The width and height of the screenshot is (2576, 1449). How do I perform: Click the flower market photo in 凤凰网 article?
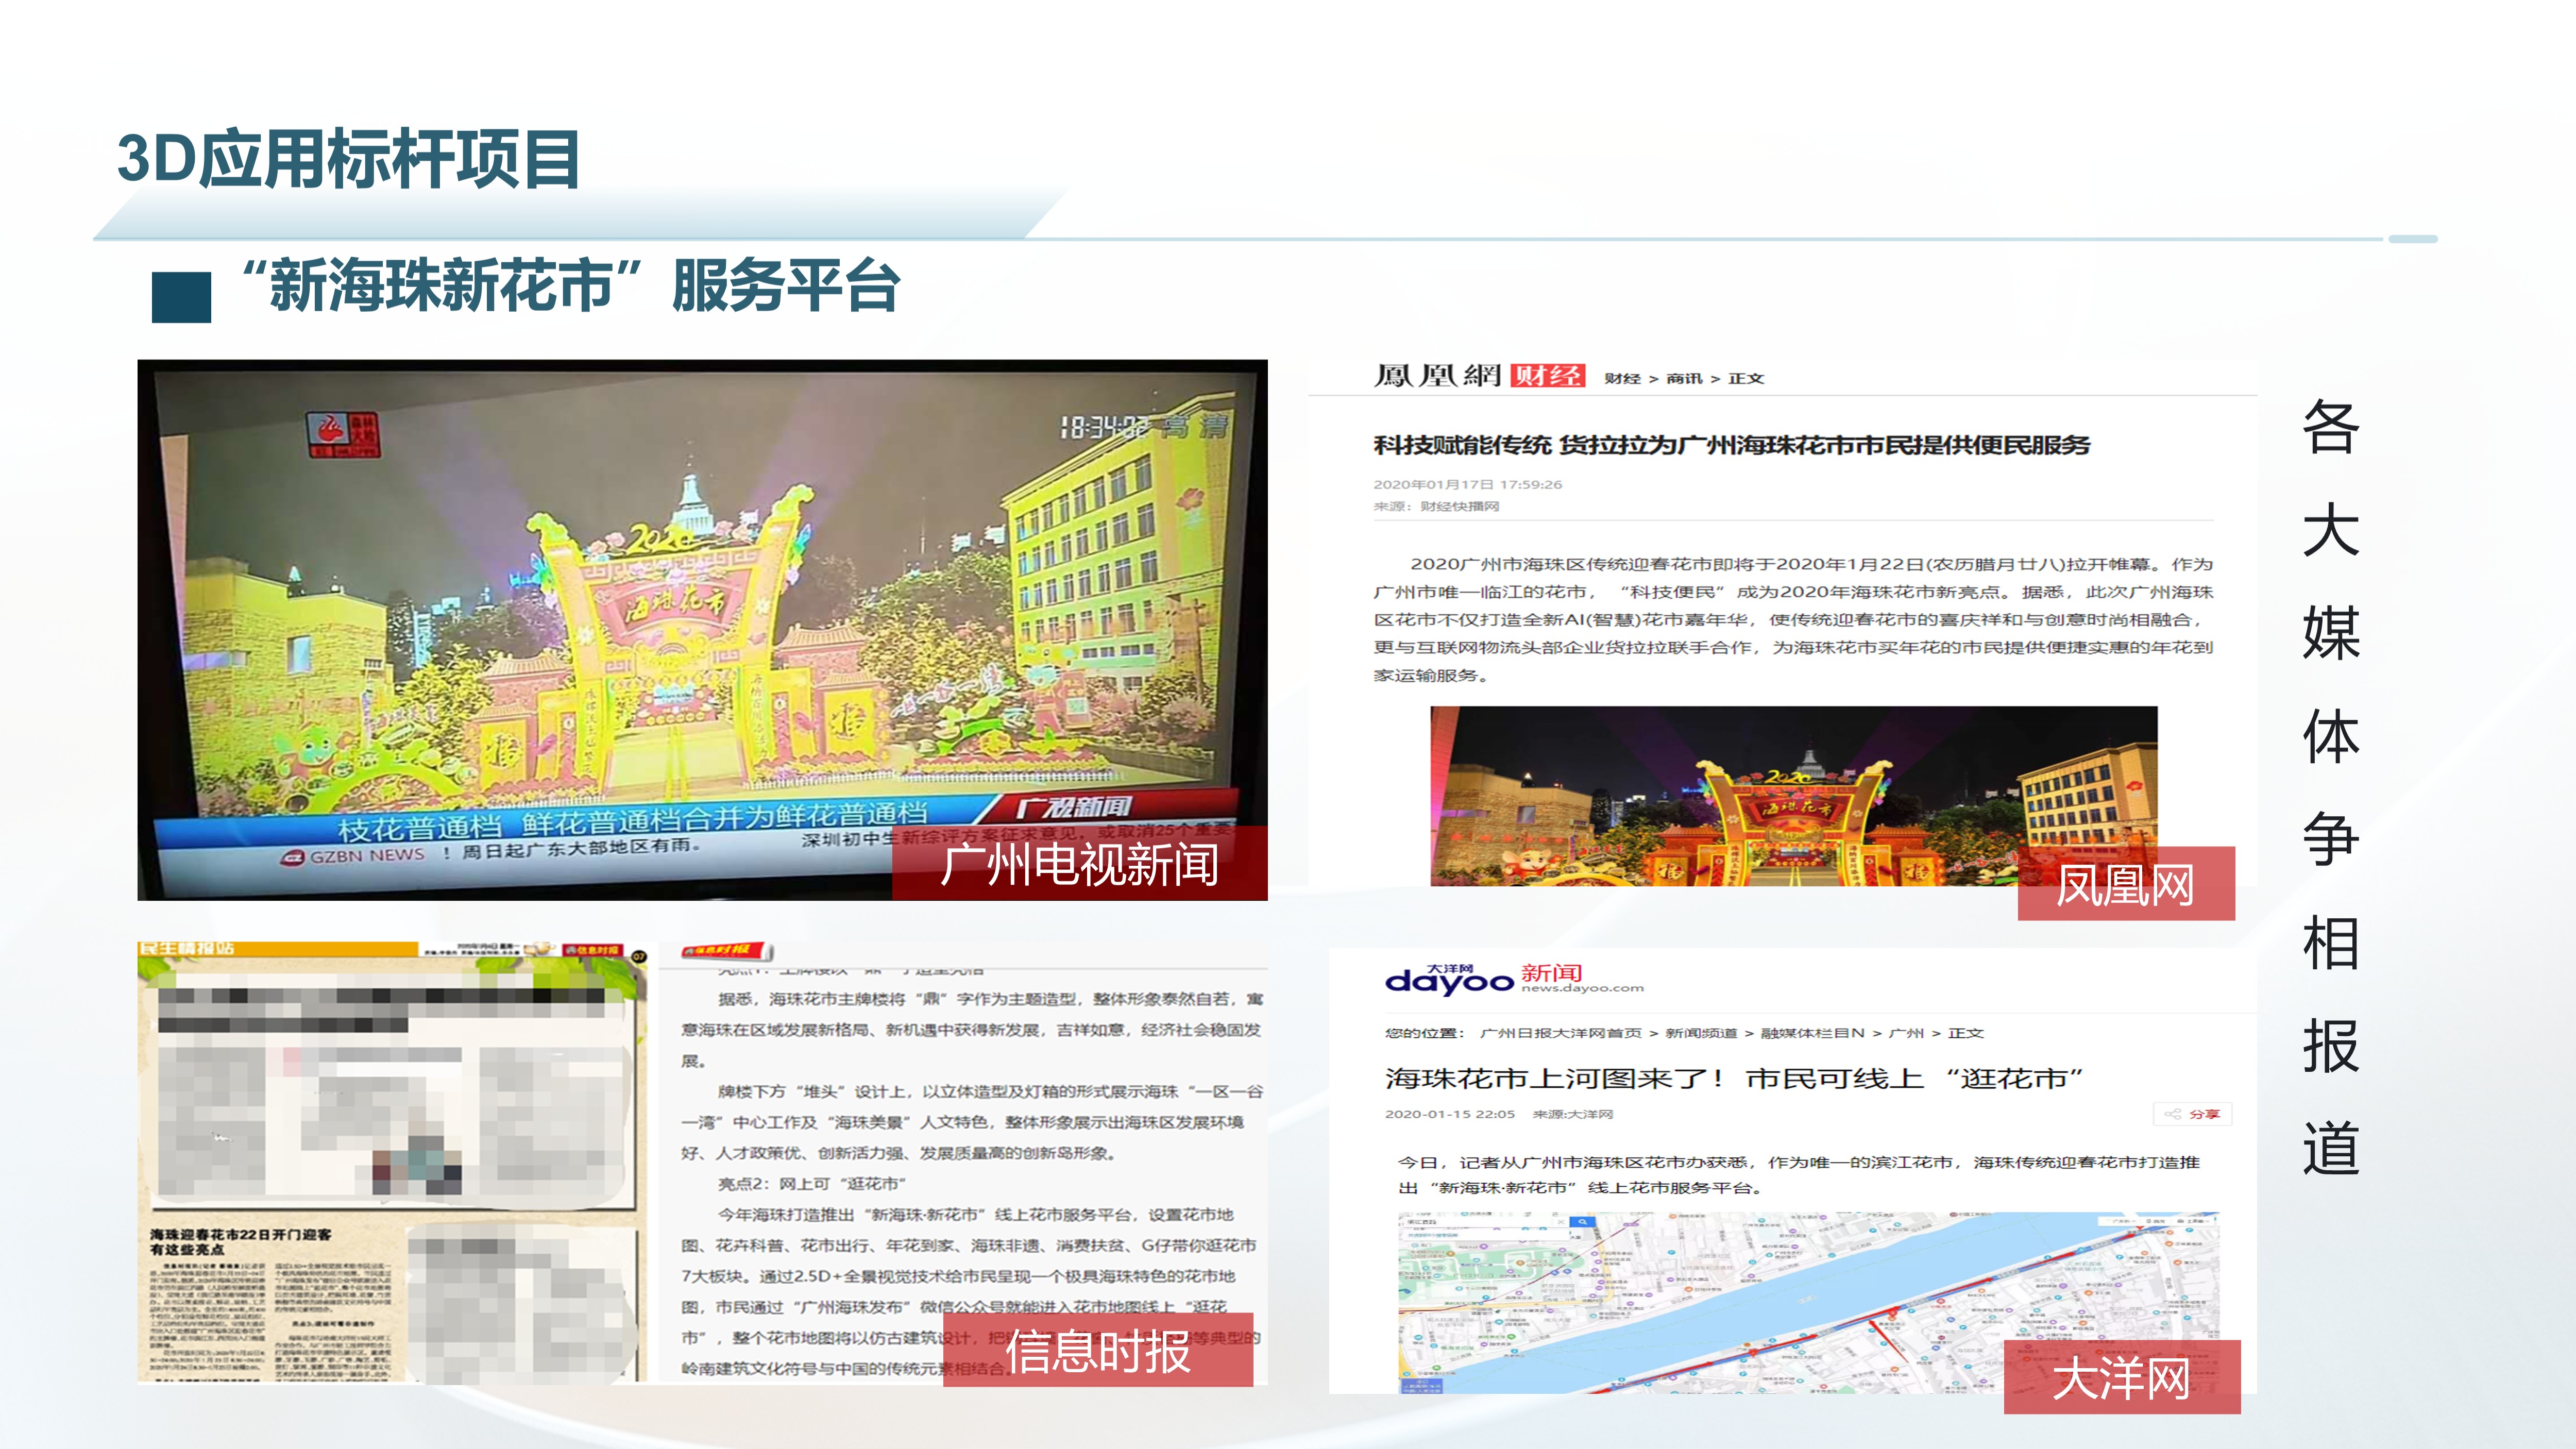pos(1793,796)
